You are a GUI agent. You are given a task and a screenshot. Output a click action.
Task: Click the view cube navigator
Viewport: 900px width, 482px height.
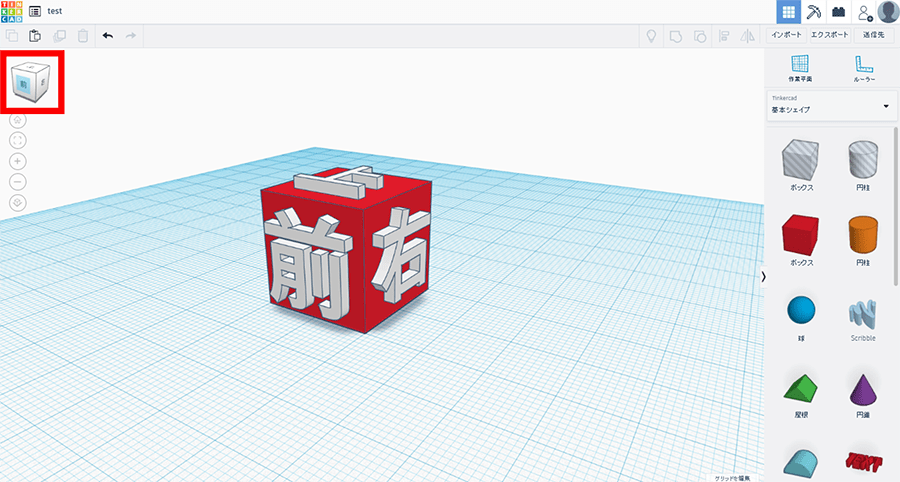click(x=30, y=82)
